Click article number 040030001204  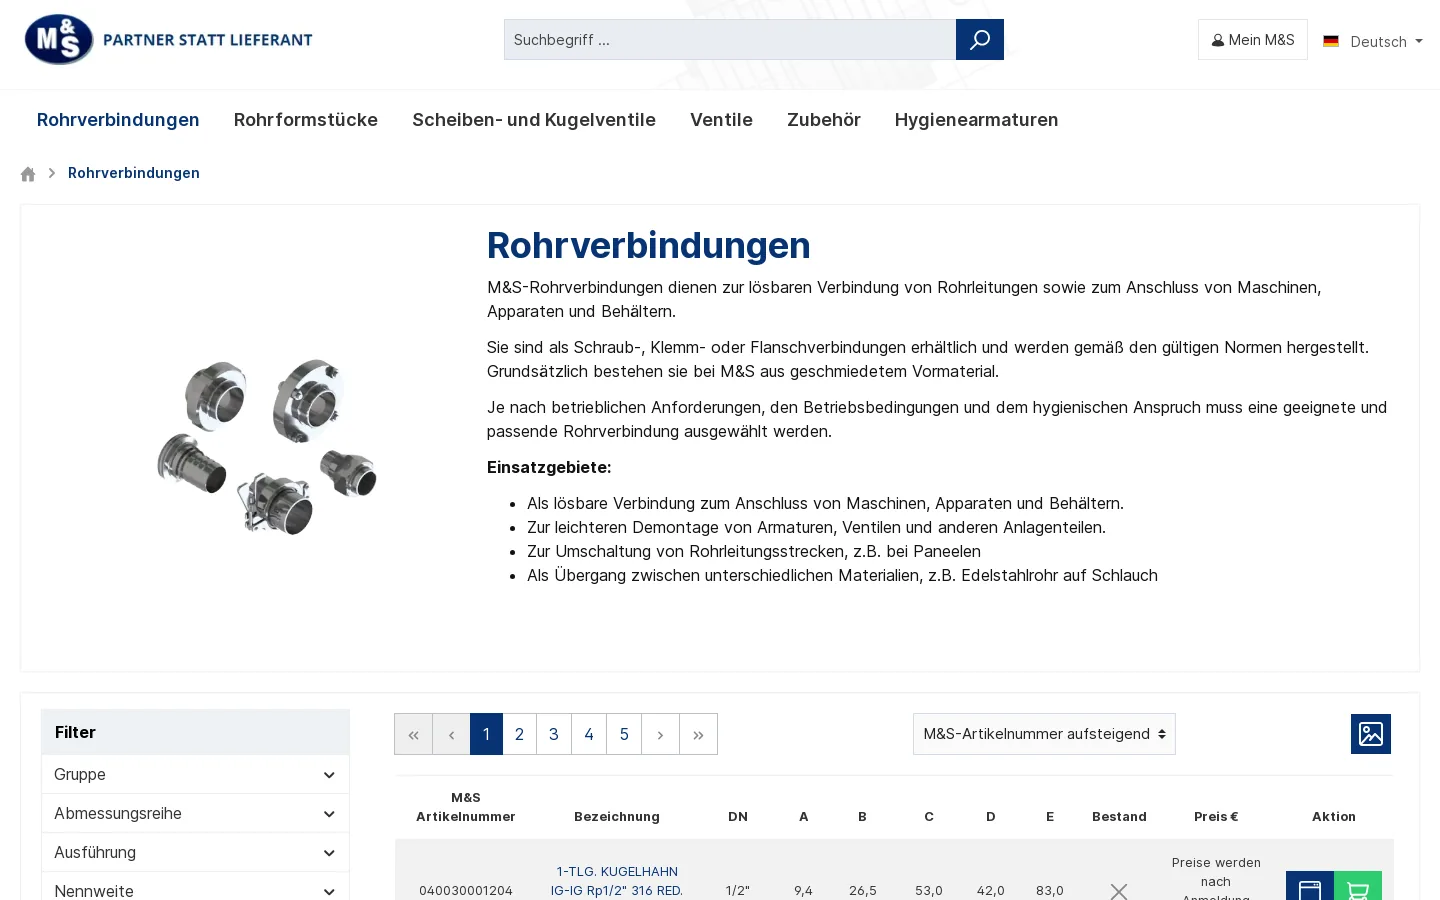click(x=466, y=890)
